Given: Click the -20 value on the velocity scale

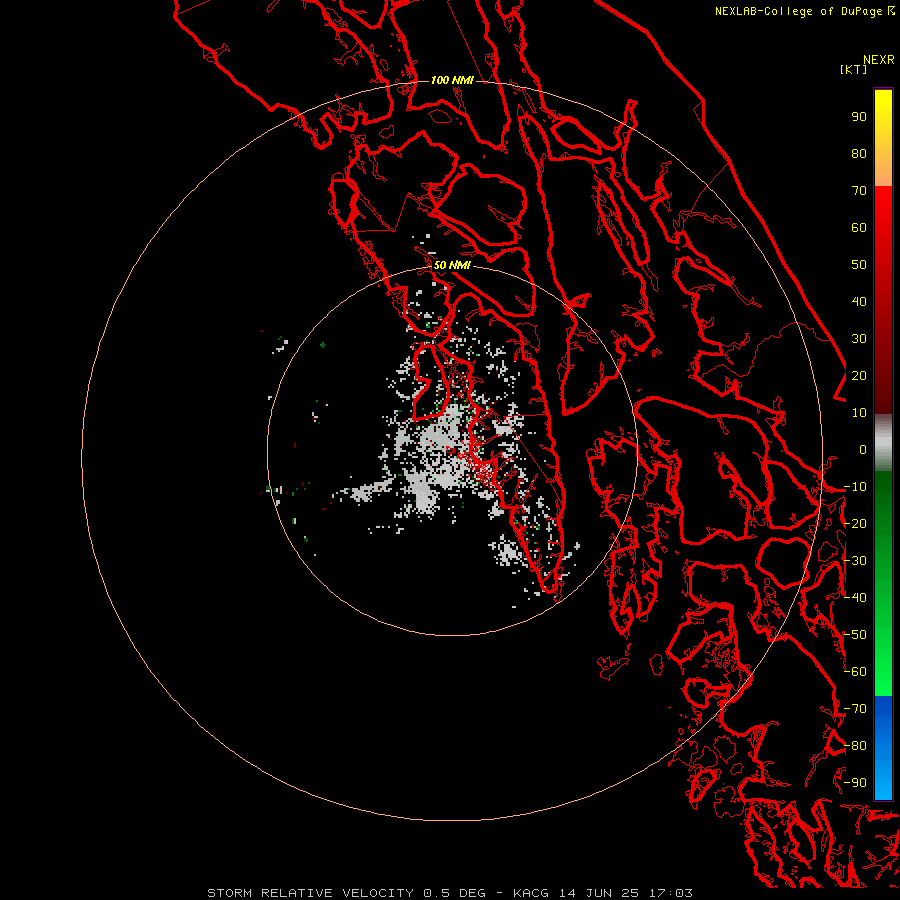Looking at the screenshot, I should pos(855,523).
